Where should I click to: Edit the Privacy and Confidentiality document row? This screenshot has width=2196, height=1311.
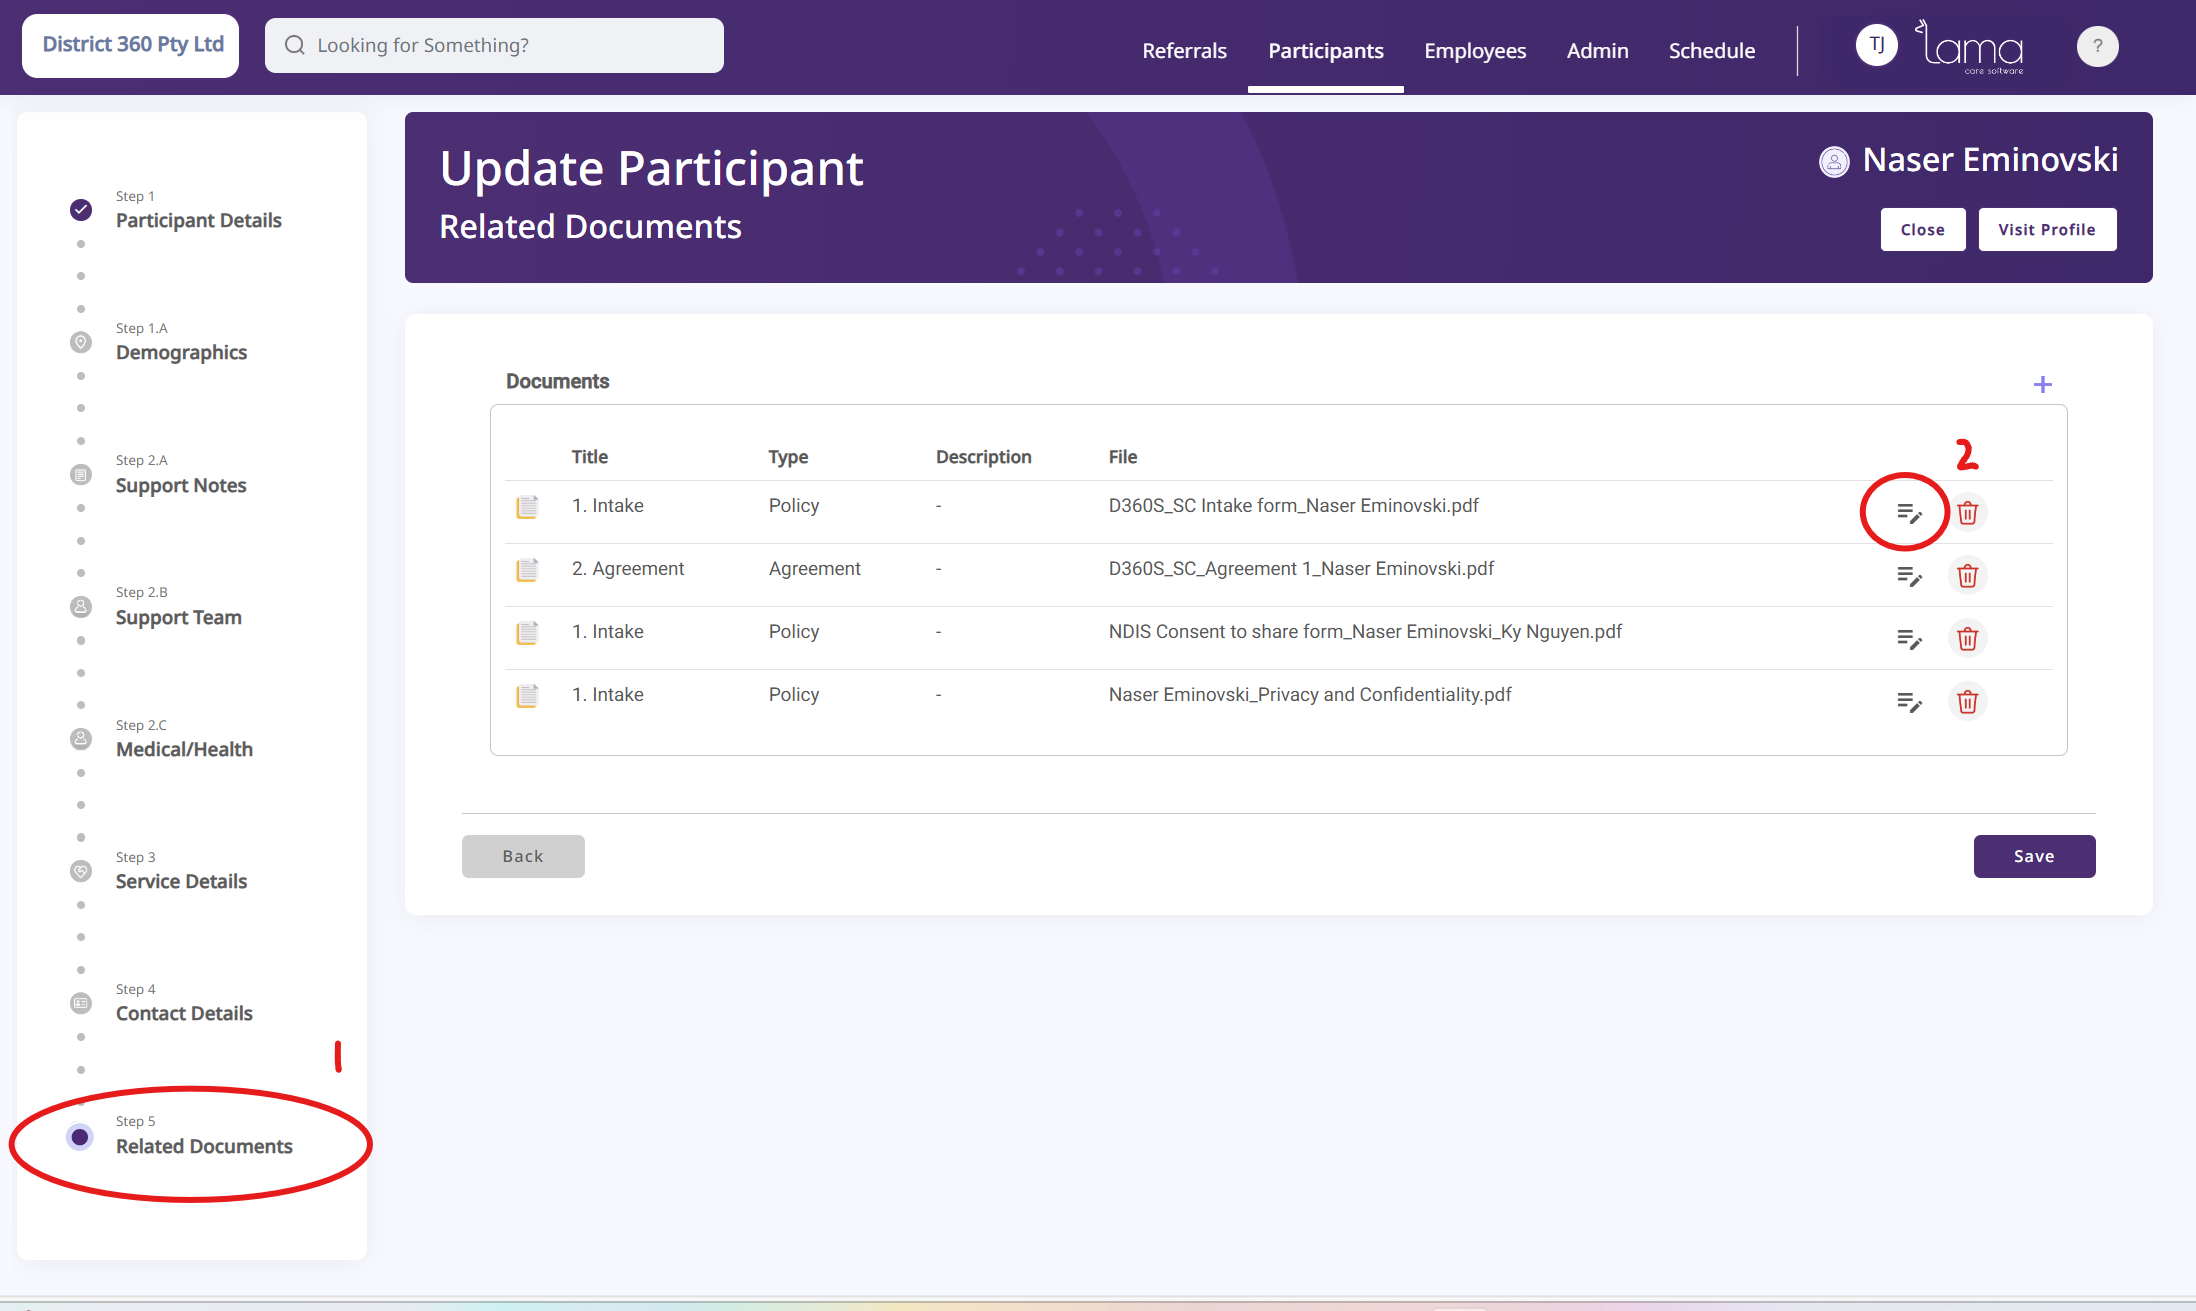click(1909, 702)
